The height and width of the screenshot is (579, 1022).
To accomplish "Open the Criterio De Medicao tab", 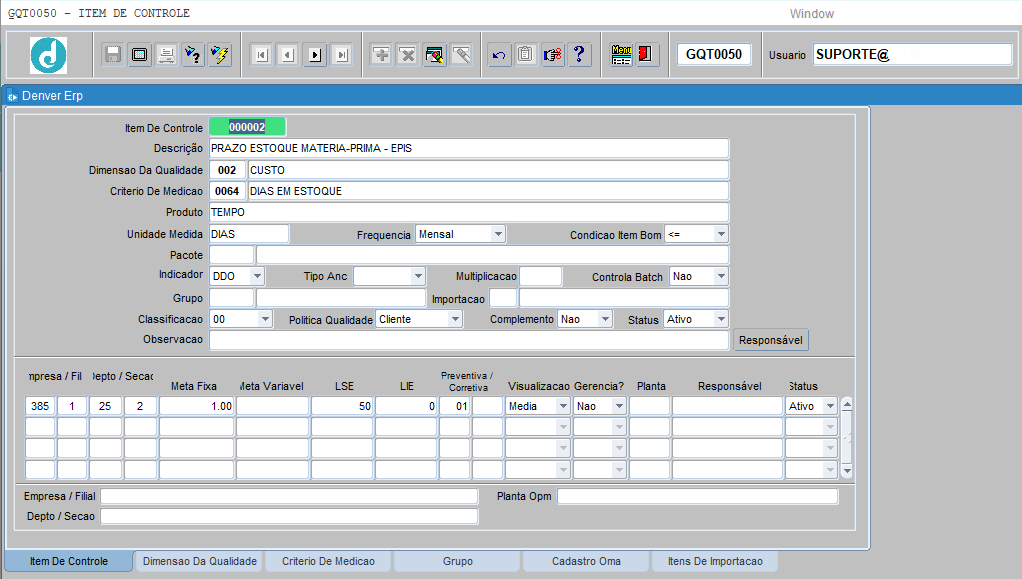I will 328,561.
